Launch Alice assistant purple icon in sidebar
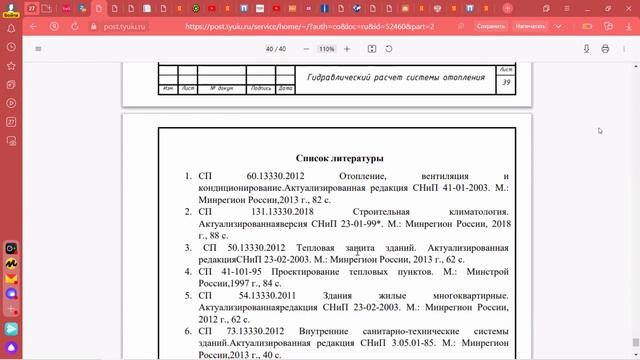640x360 pixels. click(x=11, y=347)
